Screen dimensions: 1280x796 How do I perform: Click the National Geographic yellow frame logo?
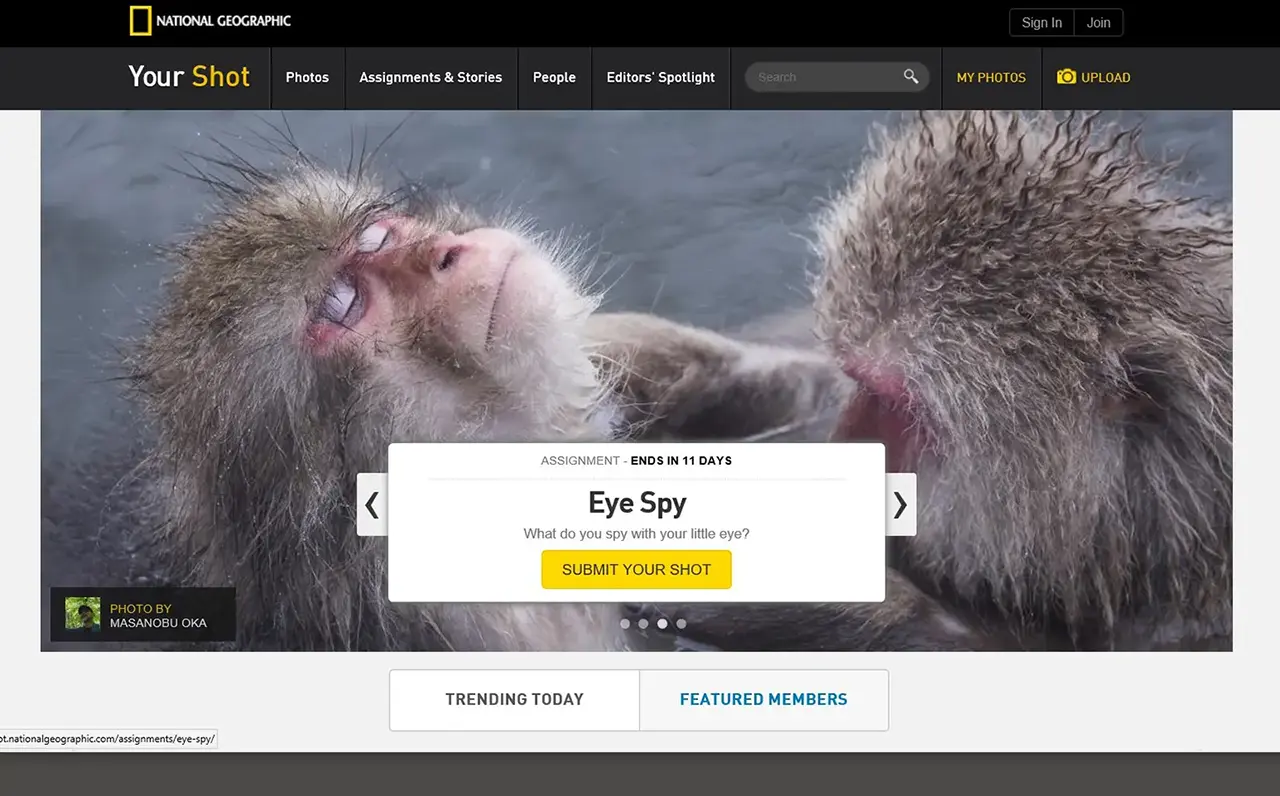tap(141, 21)
